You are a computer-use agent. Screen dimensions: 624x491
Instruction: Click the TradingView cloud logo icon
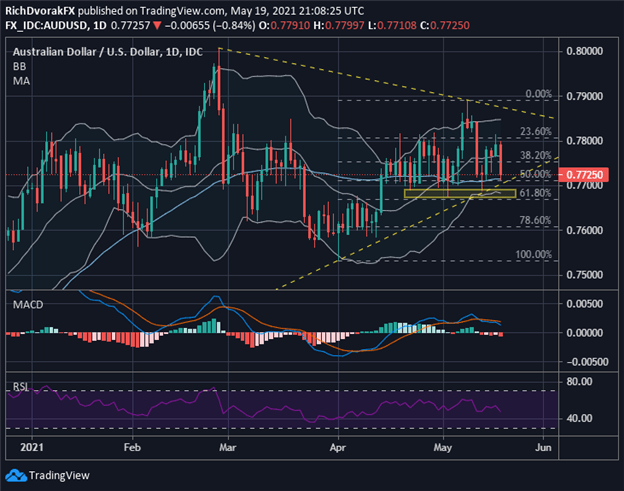16,475
